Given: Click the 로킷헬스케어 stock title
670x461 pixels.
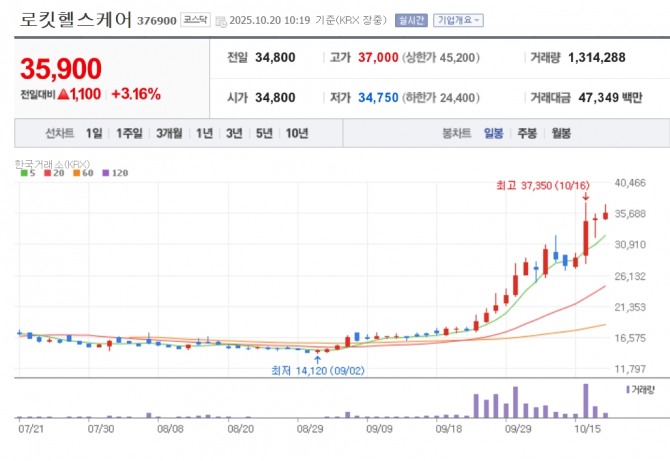Looking at the screenshot, I should [76, 20].
